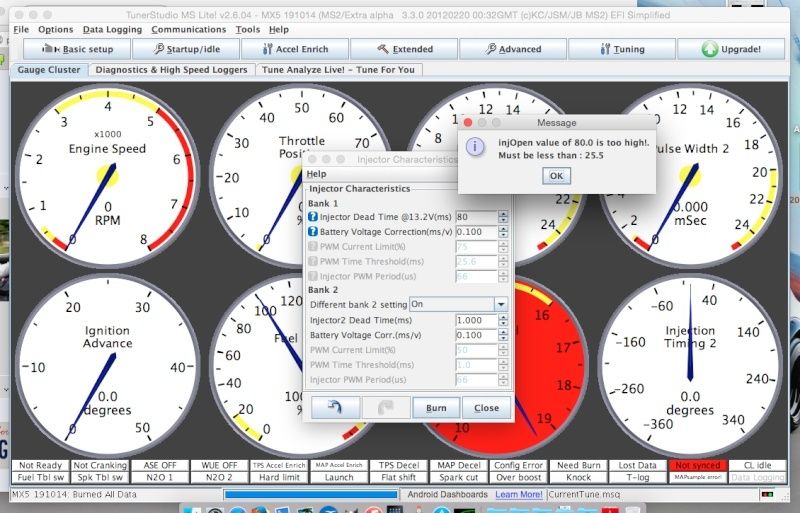Open the Tools menu

pos(247,30)
